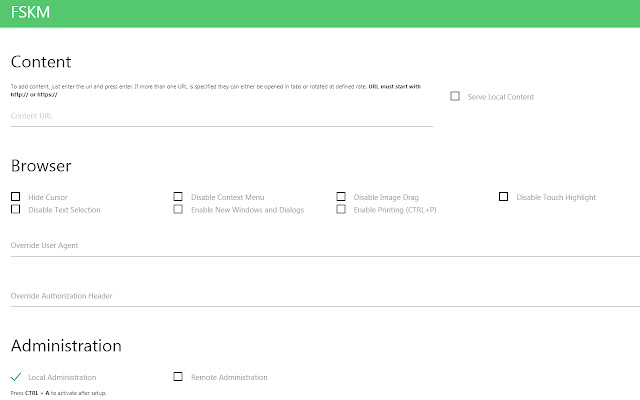
Task: Enable New Windows and Dialogs checkbox
Action: click(178, 209)
